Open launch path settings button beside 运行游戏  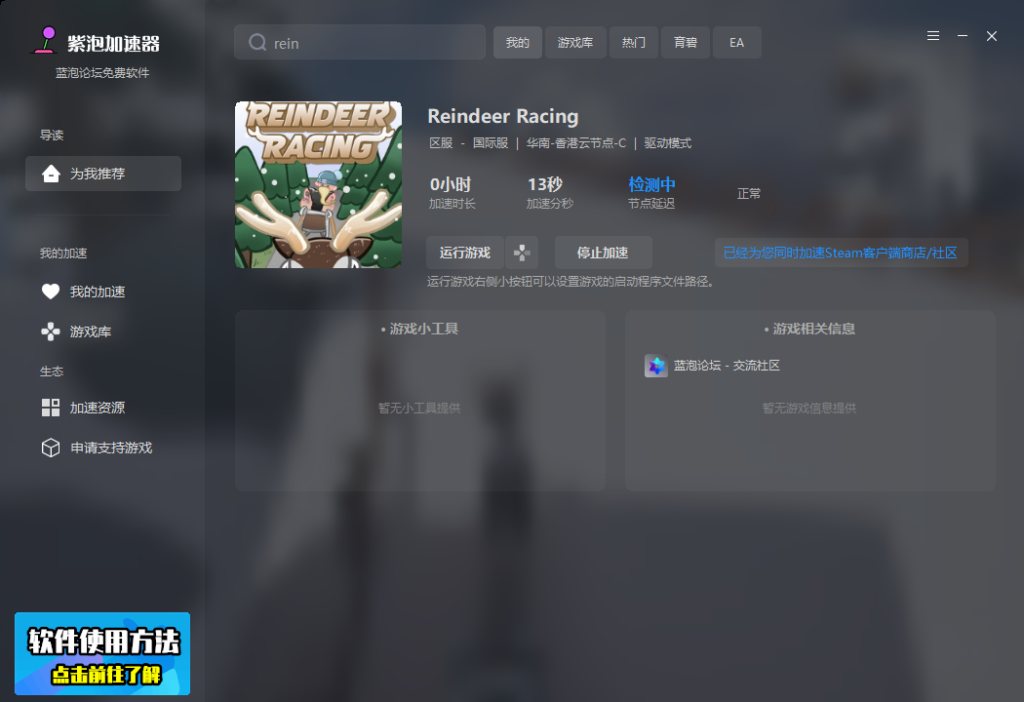click(522, 253)
